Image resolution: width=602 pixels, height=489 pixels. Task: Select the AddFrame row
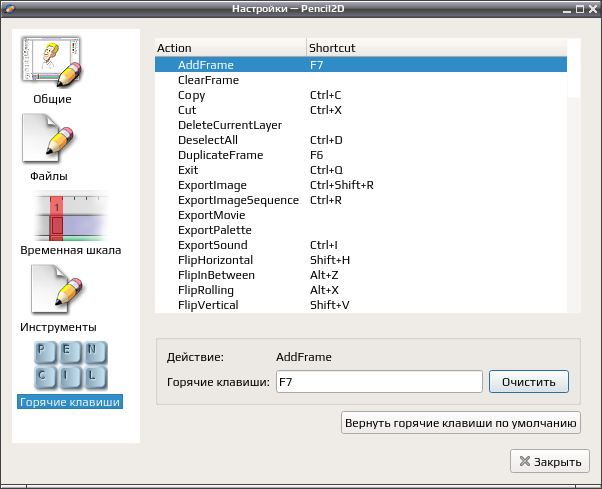[x=361, y=64]
